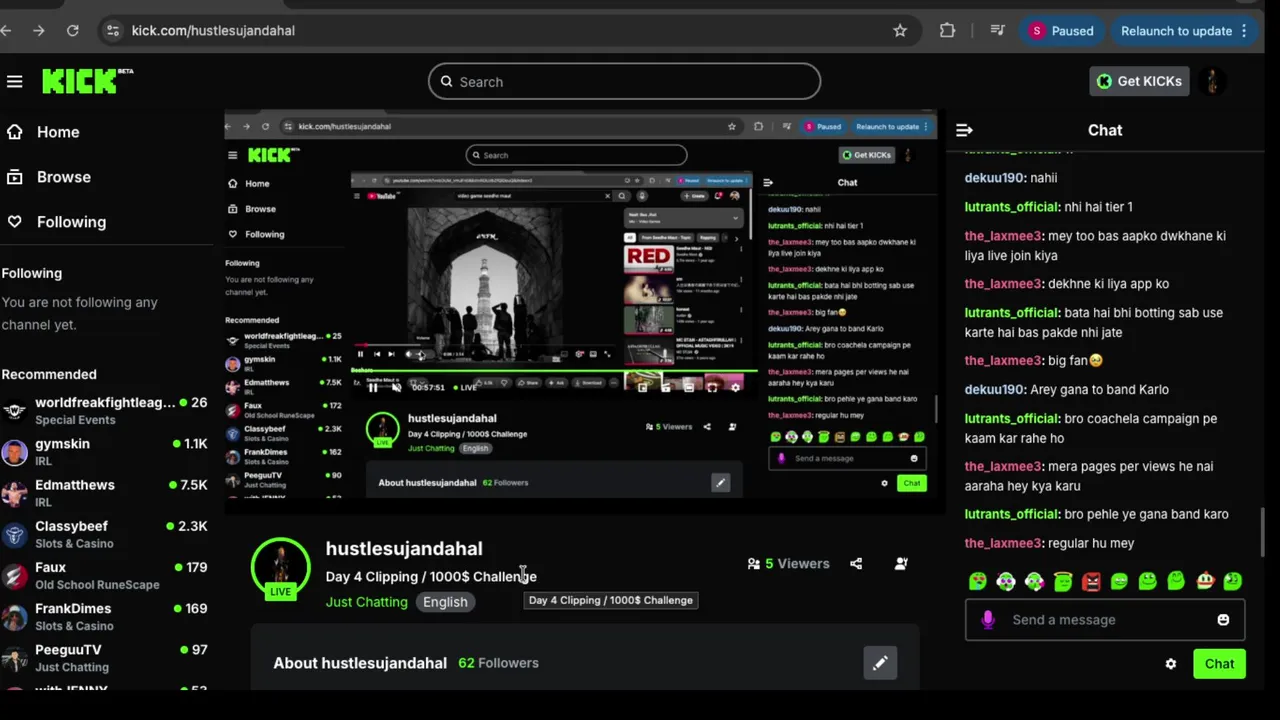Click the address bar URL
This screenshot has width=1280, height=720.
click(x=213, y=31)
